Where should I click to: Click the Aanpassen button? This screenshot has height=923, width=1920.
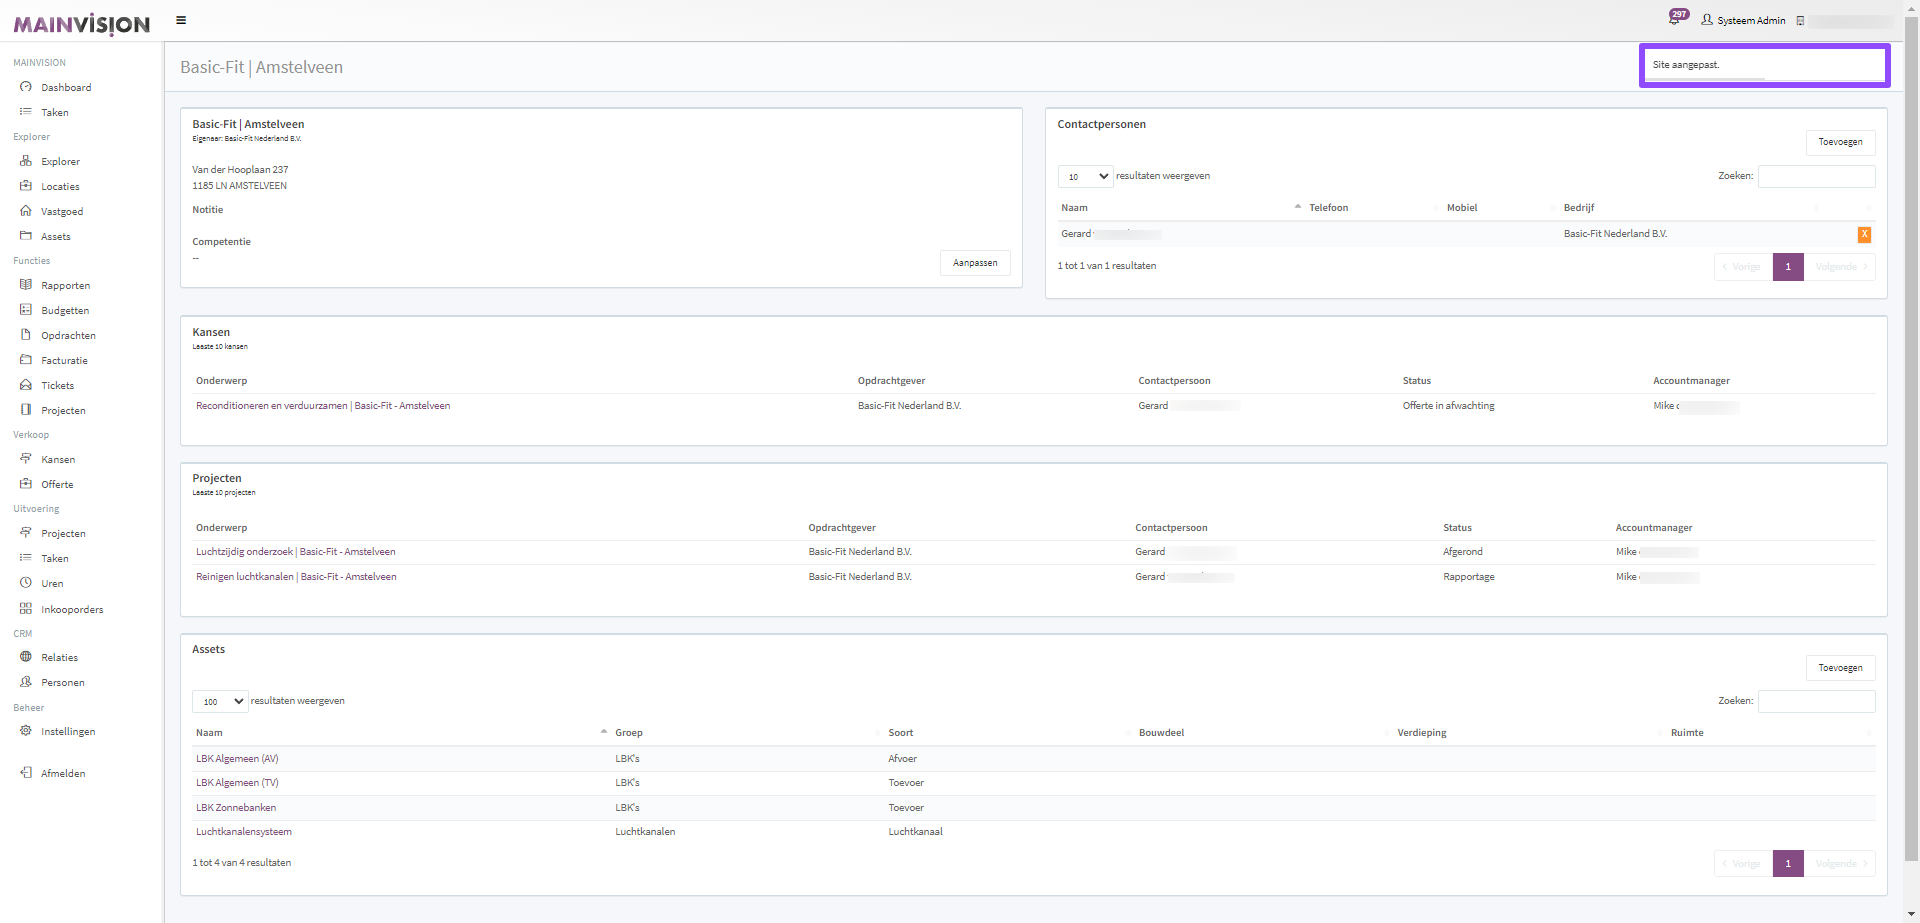click(x=974, y=263)
